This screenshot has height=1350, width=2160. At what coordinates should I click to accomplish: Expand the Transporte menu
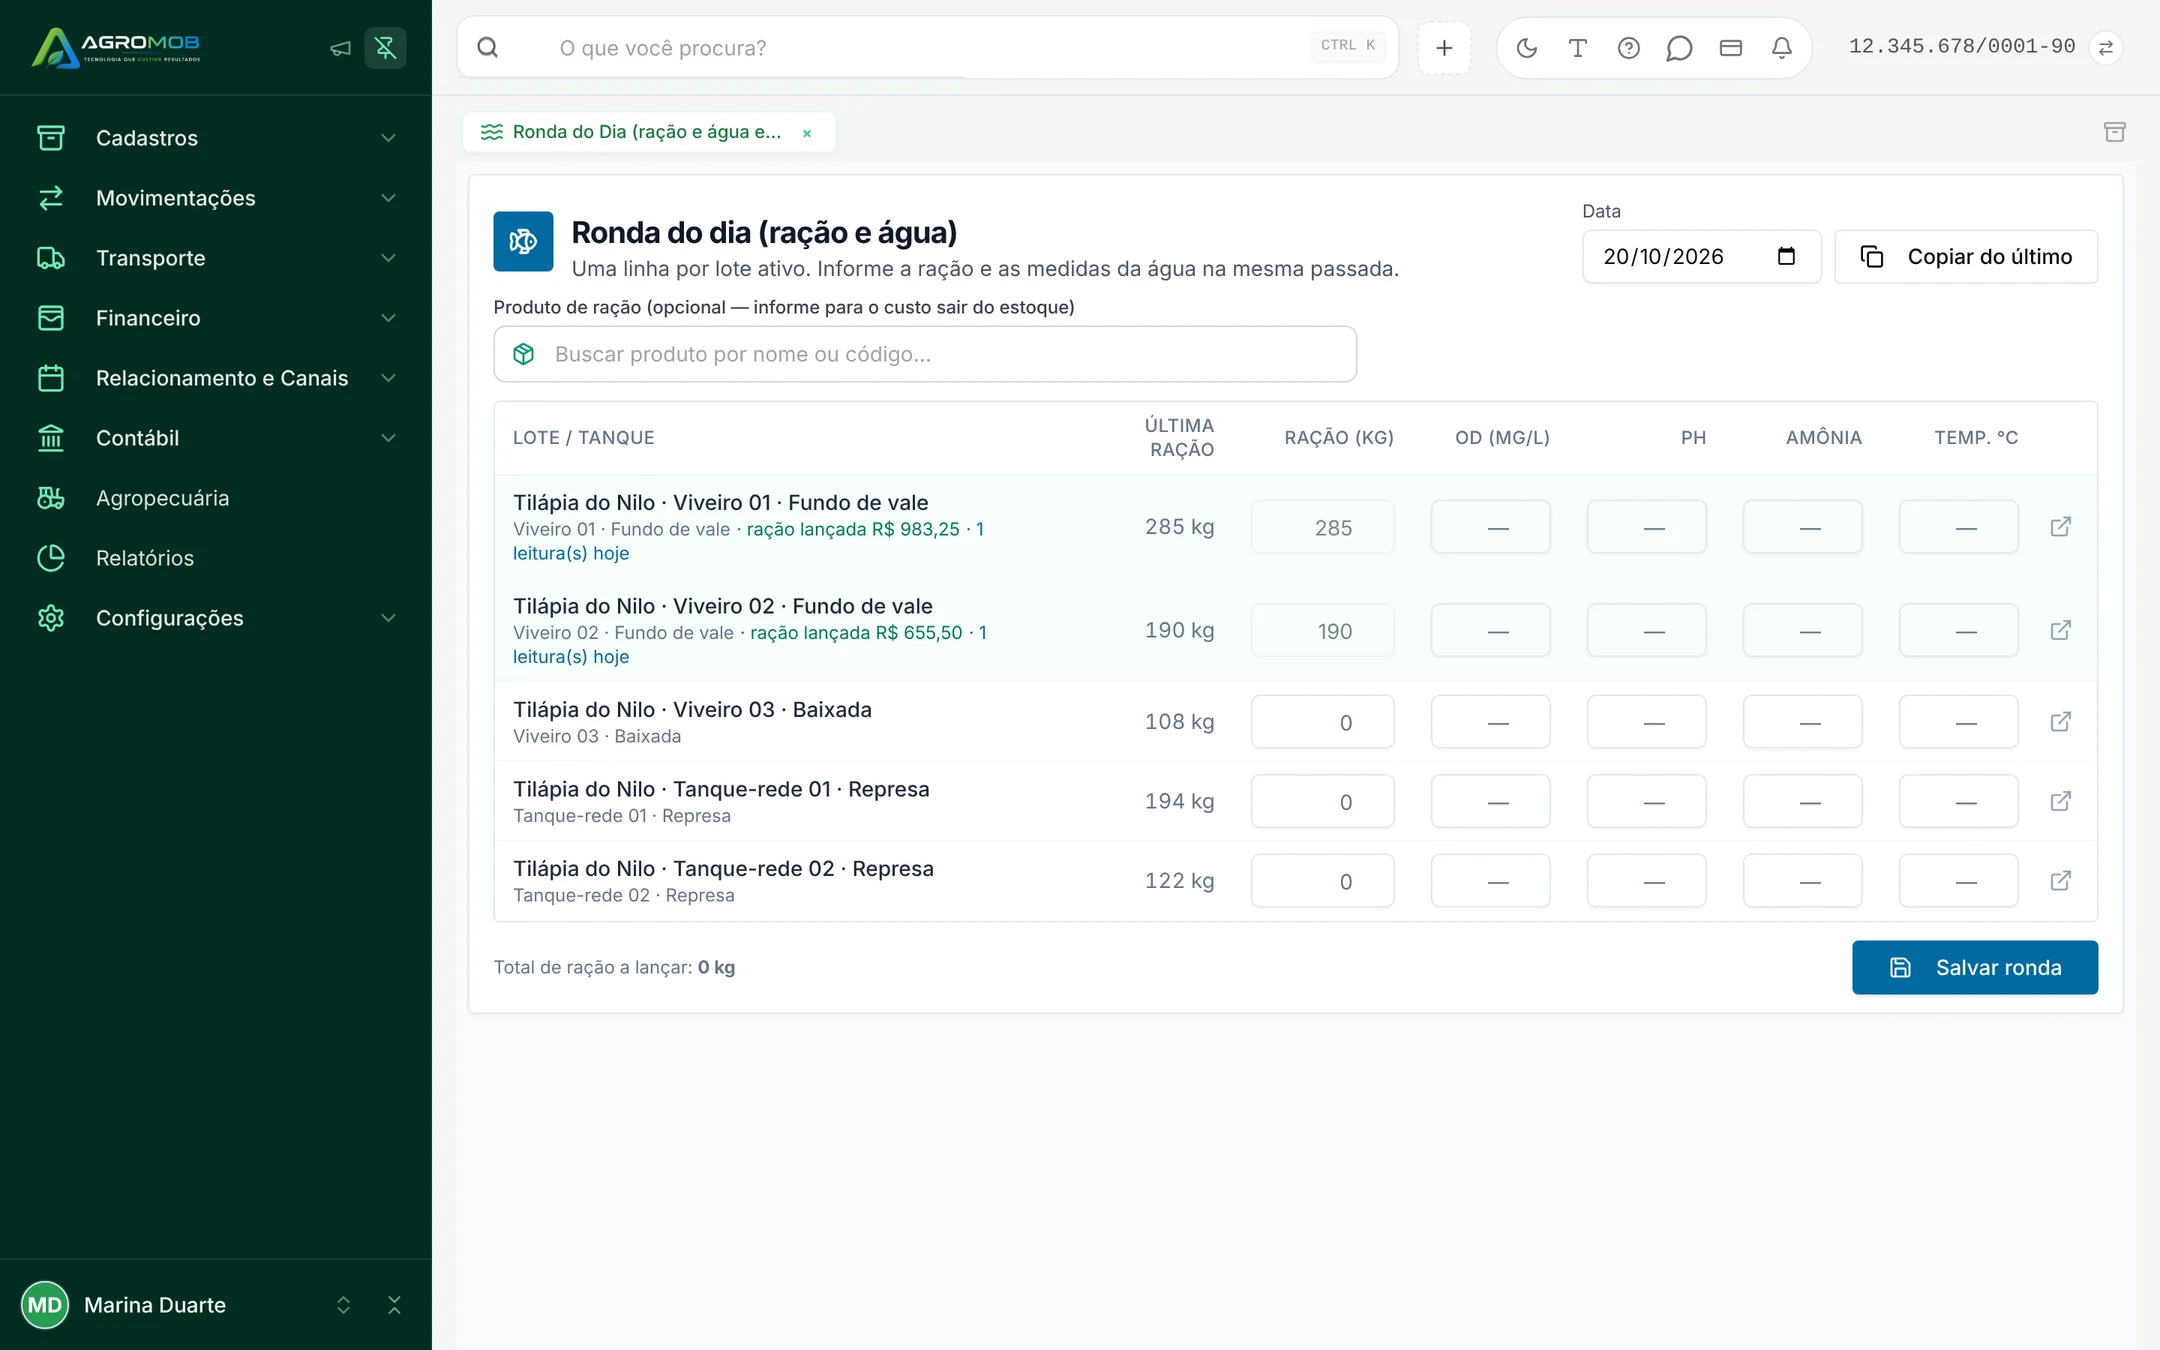pyautogui.click(x=216, y=258)
